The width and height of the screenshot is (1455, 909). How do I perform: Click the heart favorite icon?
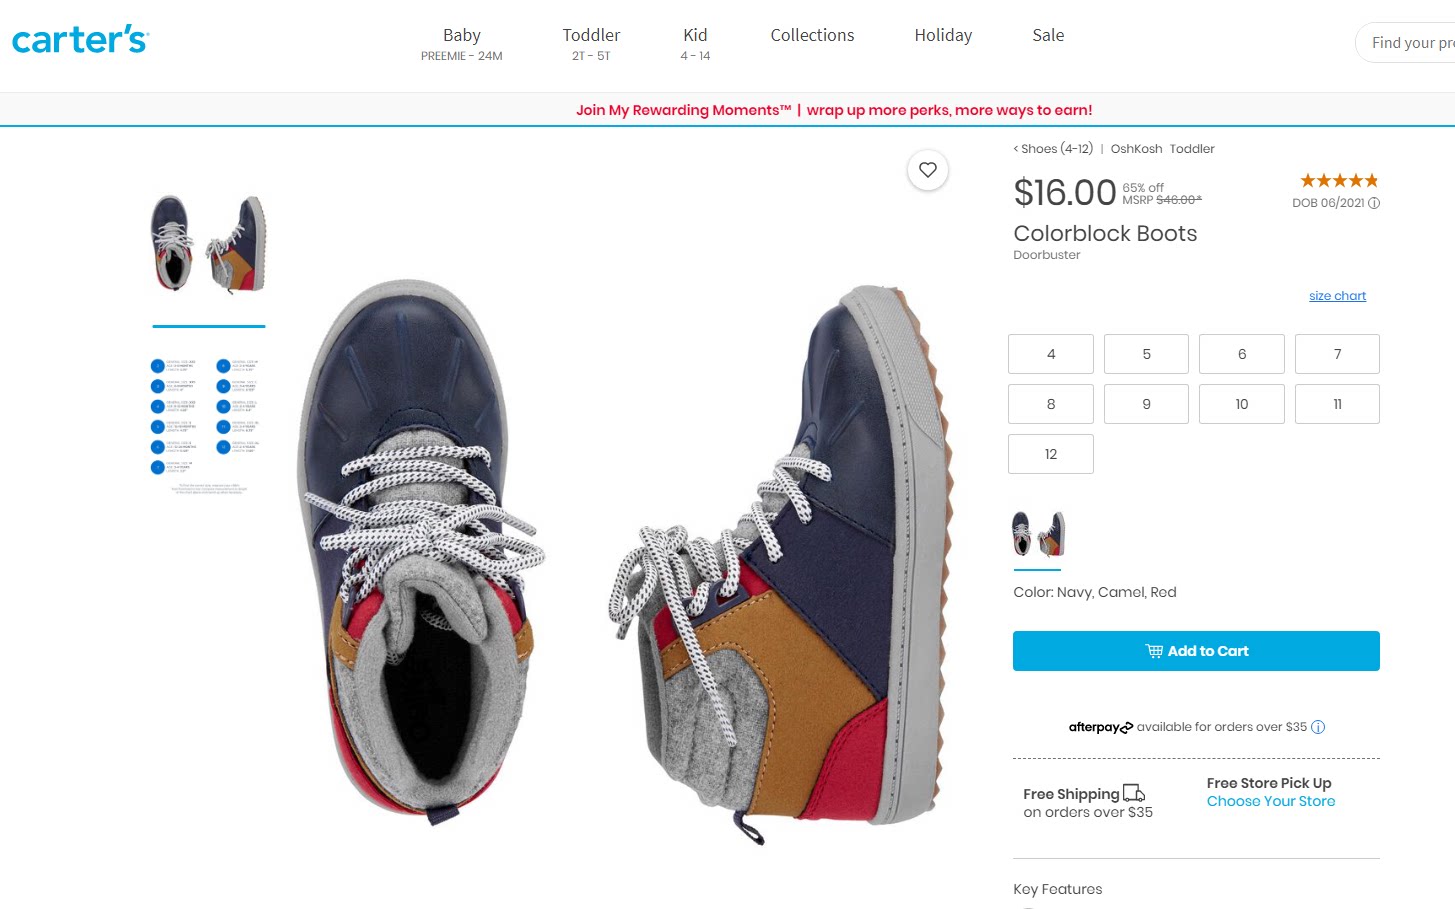click(928, 170)
